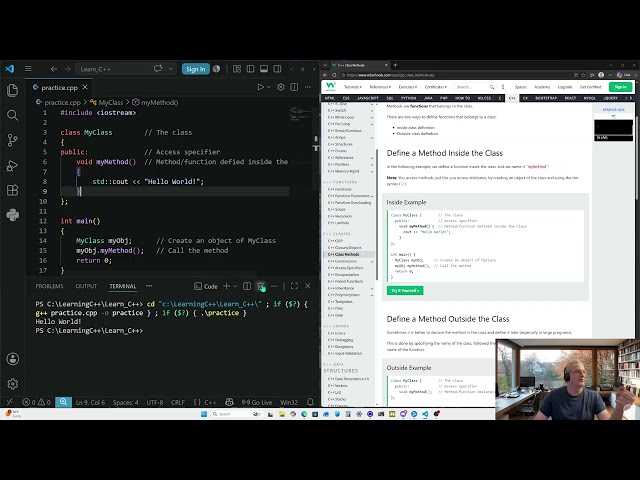Open the Customize Layout control
The height and width of the screenshot is (480, 640).
pos(237,69)
